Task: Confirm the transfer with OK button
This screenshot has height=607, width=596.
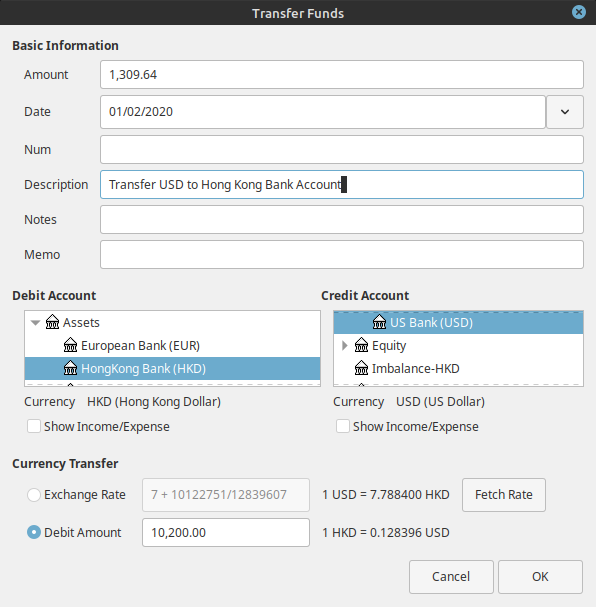Action: [x=540, y=576]
